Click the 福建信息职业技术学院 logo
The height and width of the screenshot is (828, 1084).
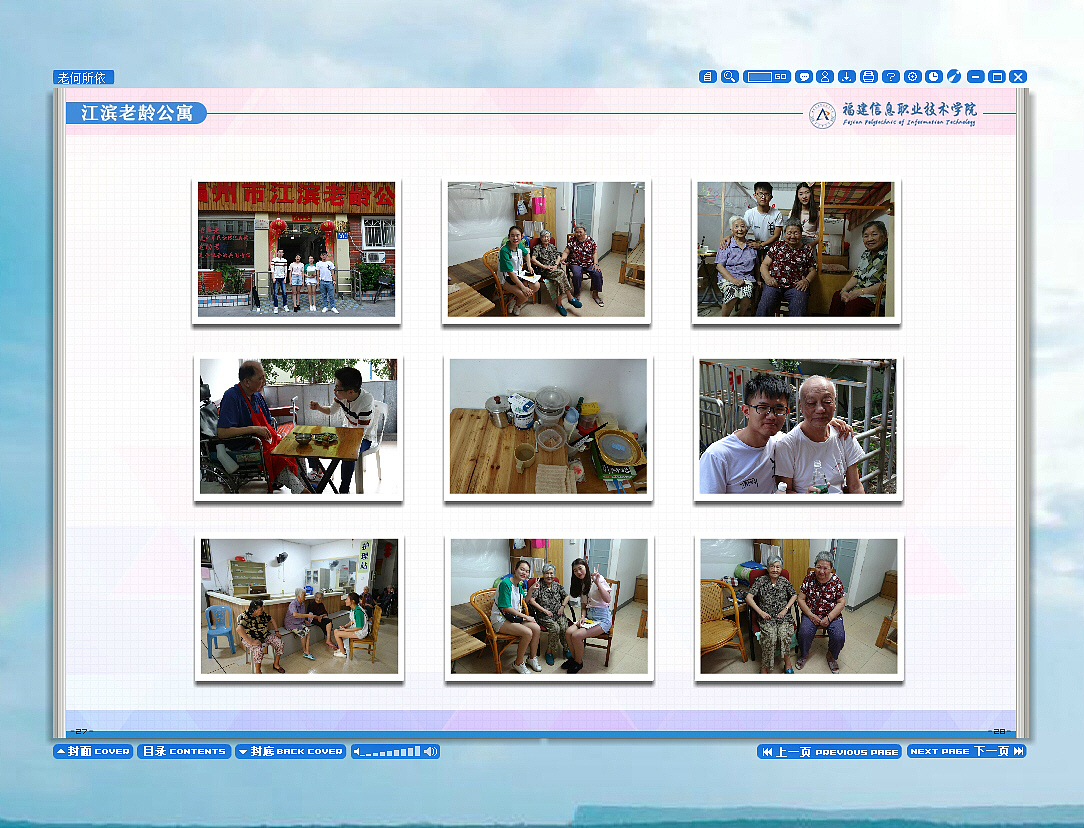(x=893, y=114)
